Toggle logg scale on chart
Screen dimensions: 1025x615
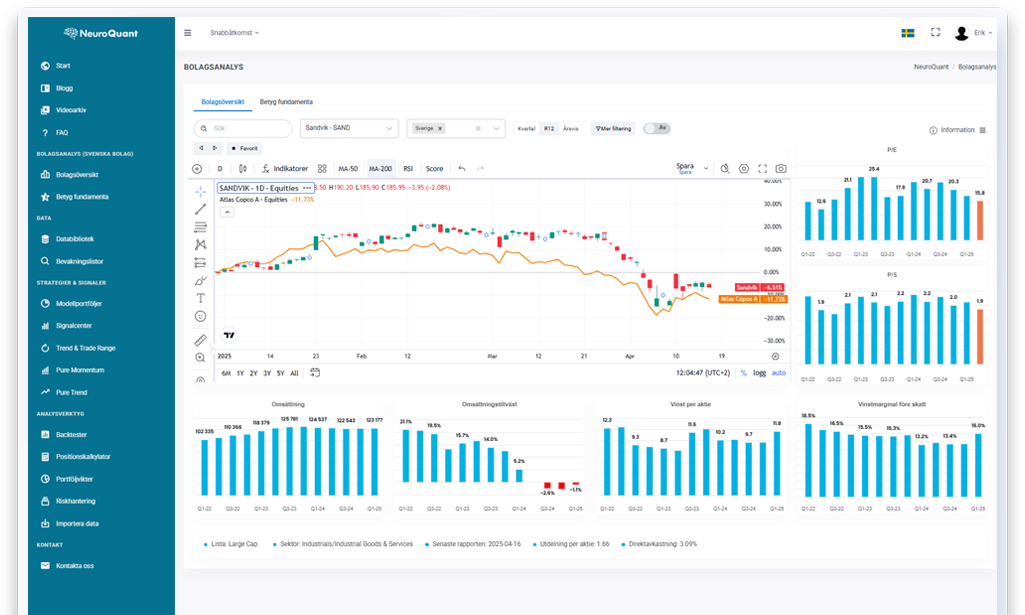pos(760,373)
